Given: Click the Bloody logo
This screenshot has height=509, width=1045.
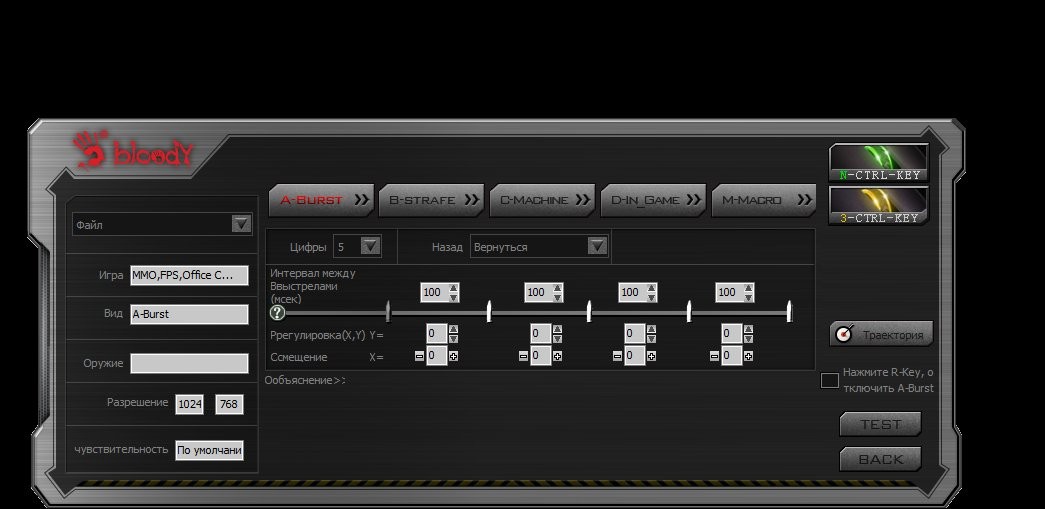Looking at the screenshot, I should (x=134, y=152).
